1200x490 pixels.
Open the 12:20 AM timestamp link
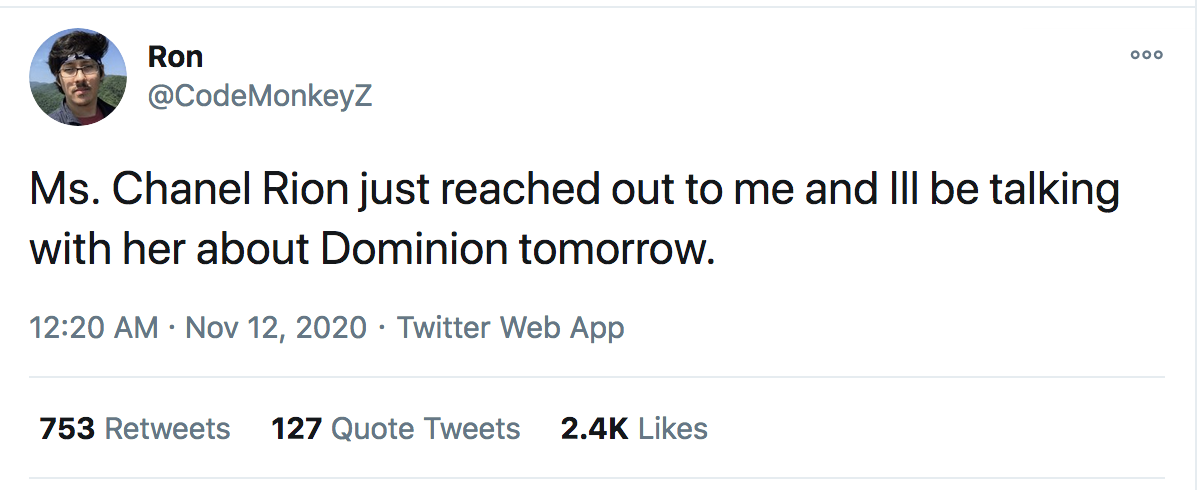(94, 327)
